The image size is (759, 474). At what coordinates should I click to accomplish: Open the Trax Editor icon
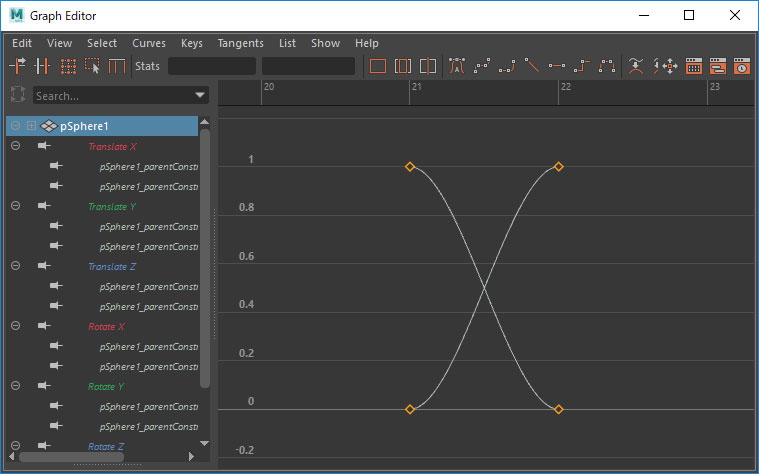pyautogui.click(x=717, y=65)
